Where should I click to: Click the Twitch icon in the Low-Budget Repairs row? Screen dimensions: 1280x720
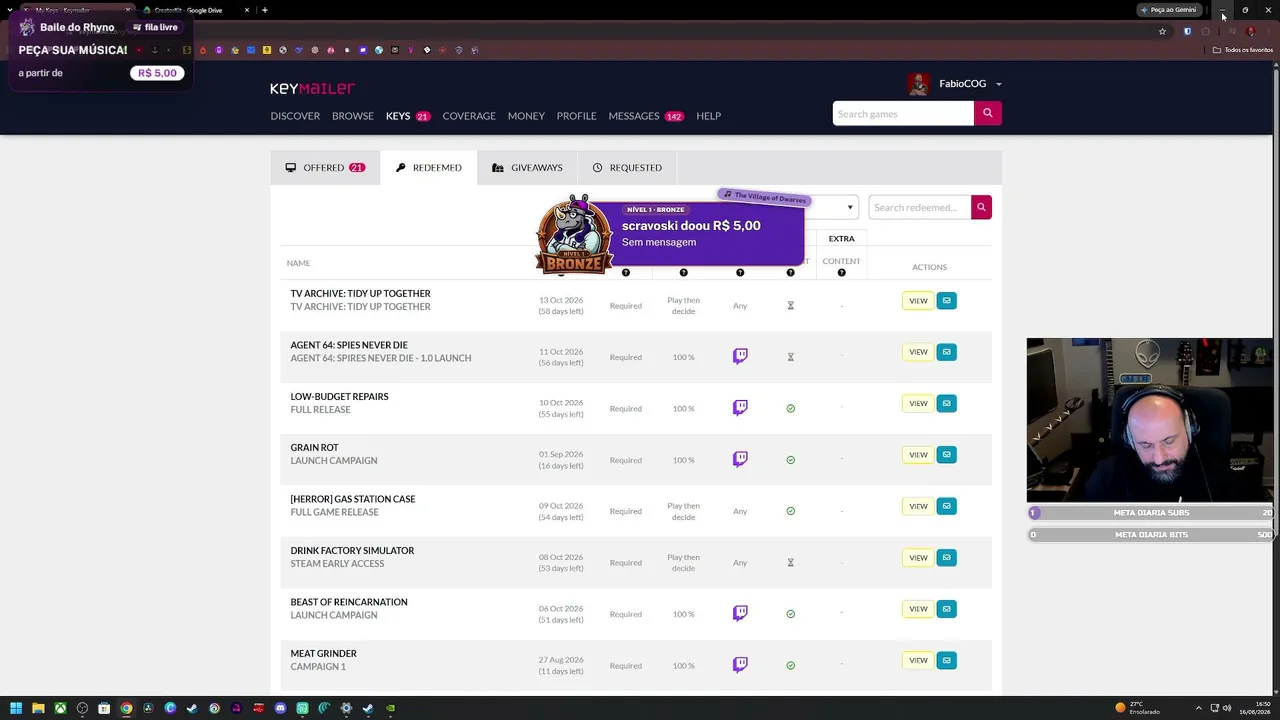tap(740, 407)
